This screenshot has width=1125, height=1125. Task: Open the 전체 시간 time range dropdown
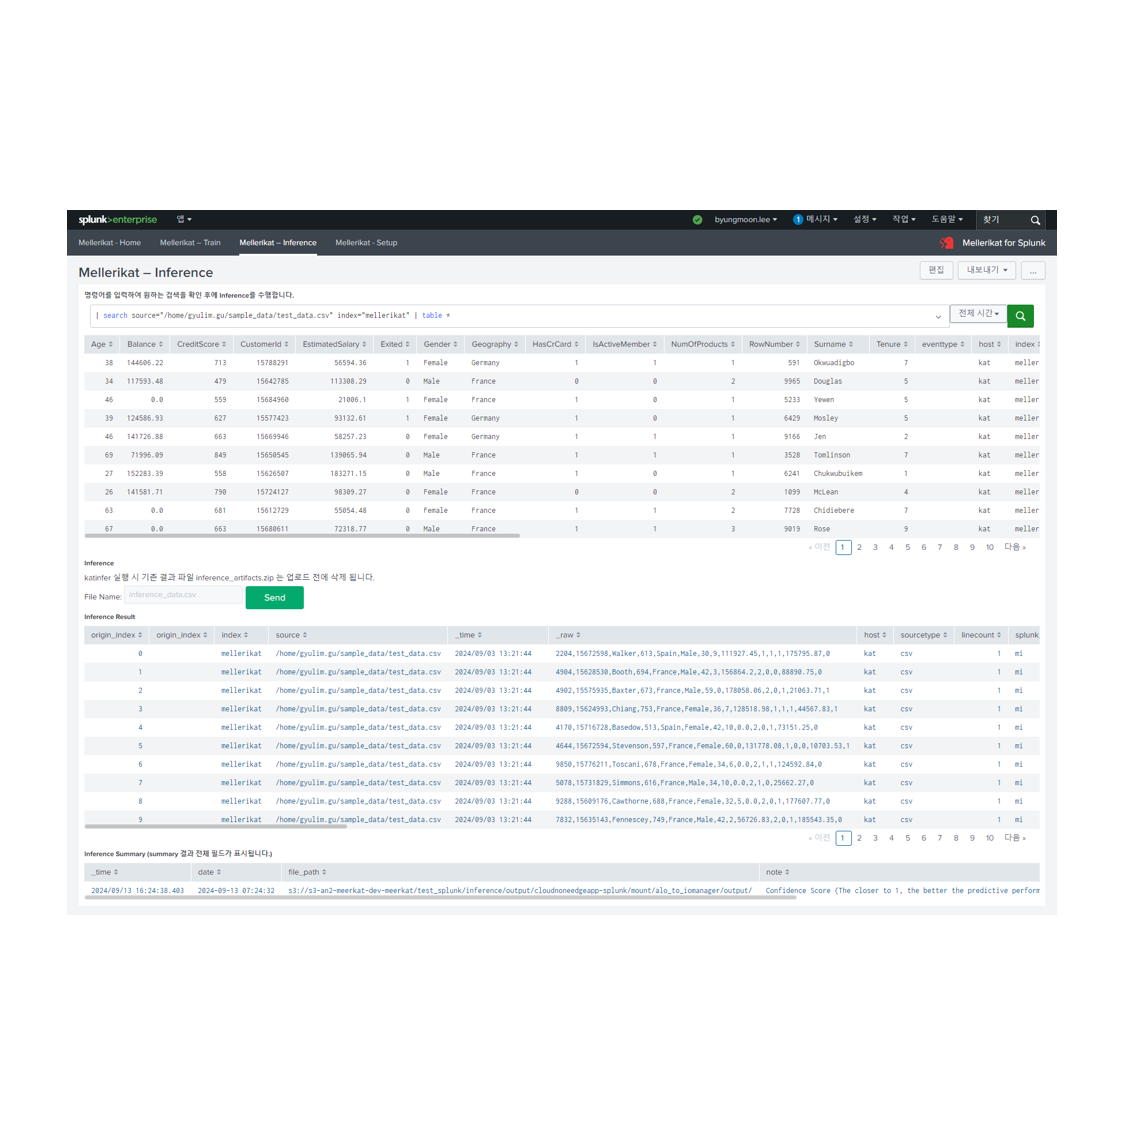978,314
